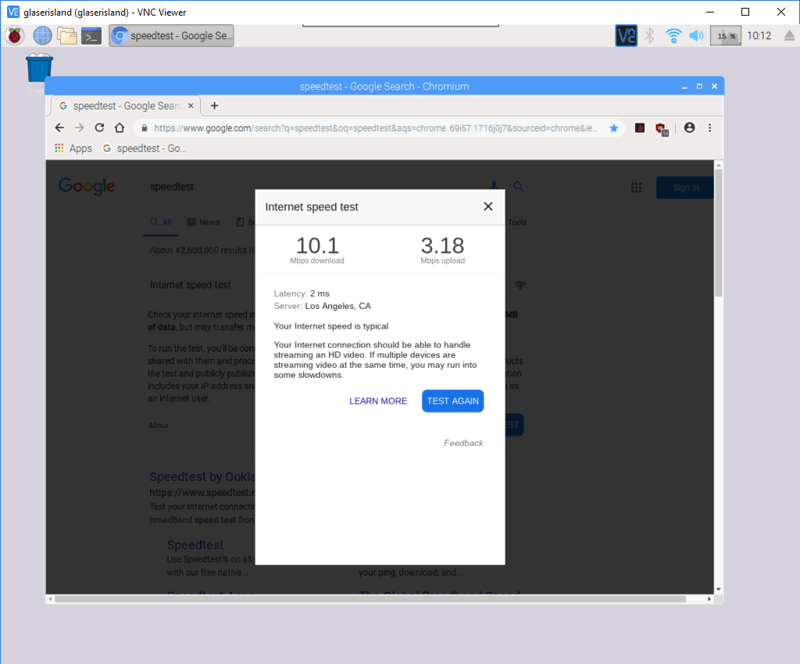Launch the terminal from the taskbar
Screen dimensions: 800x664
(92, 35)
